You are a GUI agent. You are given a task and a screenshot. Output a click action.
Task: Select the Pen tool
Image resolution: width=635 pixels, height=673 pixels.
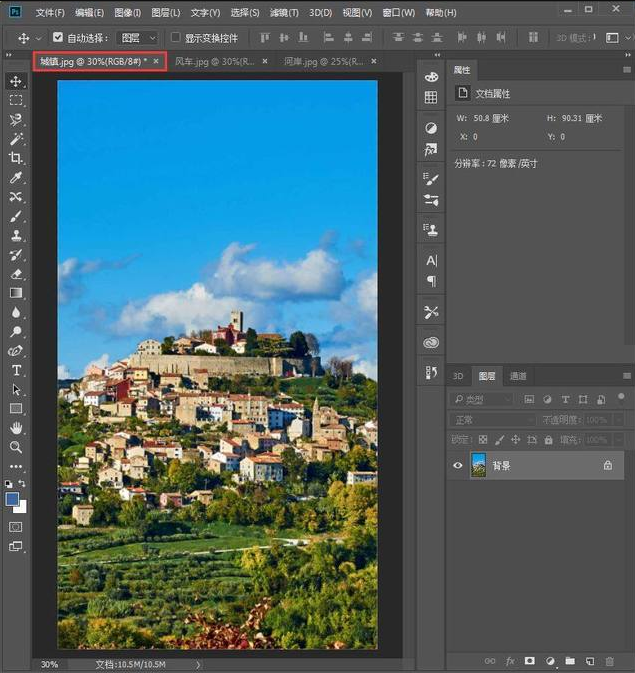point(16,351)
